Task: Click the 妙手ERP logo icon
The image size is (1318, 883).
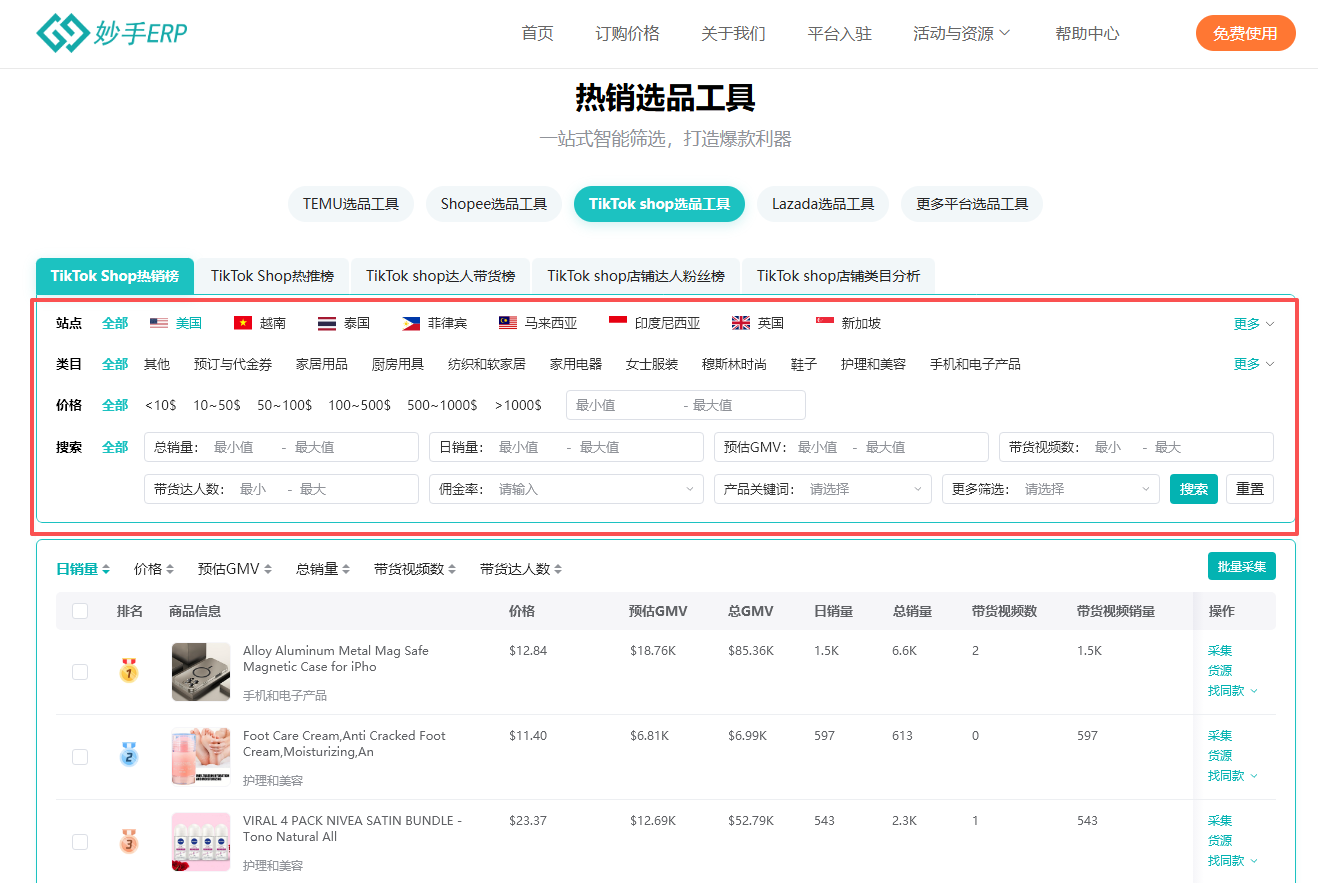Action: click(x=62, y=33)
